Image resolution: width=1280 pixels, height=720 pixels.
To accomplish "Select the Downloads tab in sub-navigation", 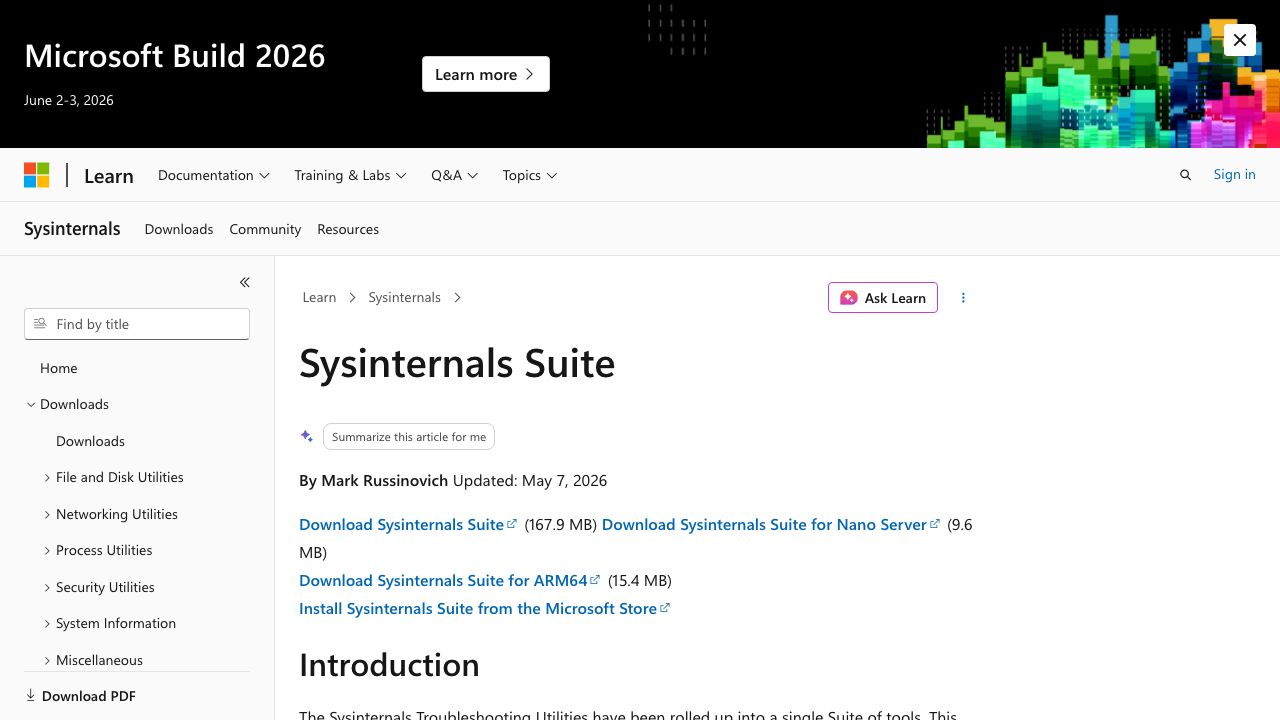I will (x=179, y=229).
